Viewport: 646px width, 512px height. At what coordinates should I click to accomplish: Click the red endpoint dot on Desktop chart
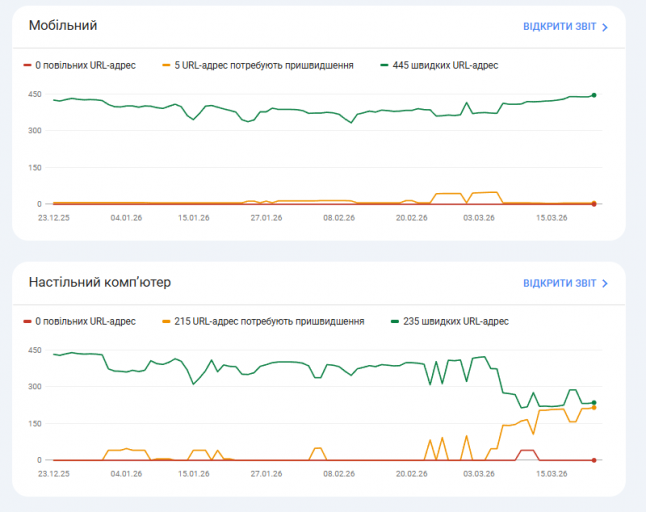coord(594,460)
